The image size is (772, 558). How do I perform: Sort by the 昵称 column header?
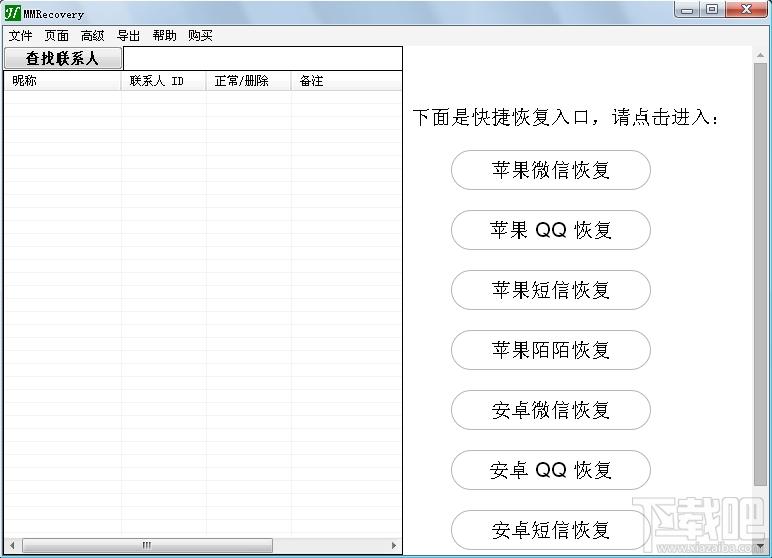[x=63, y=81]
